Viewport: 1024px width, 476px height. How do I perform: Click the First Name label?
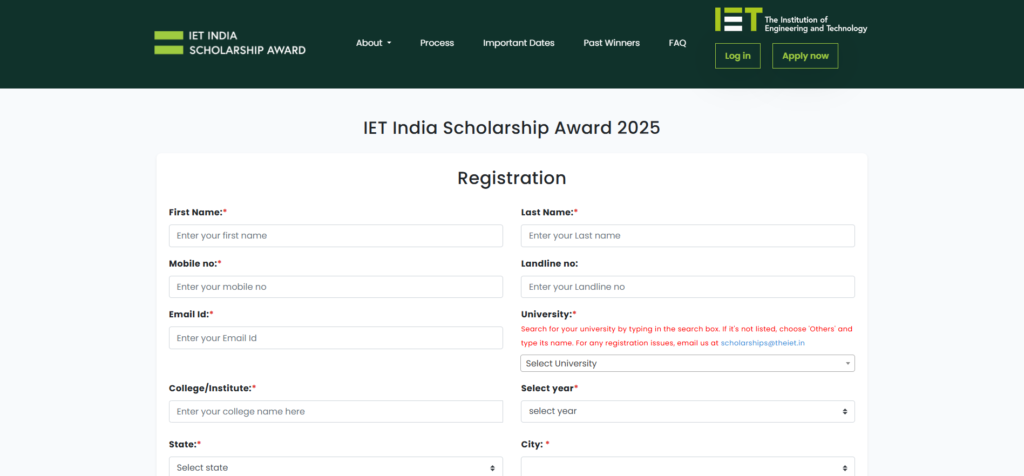point(198,212)
